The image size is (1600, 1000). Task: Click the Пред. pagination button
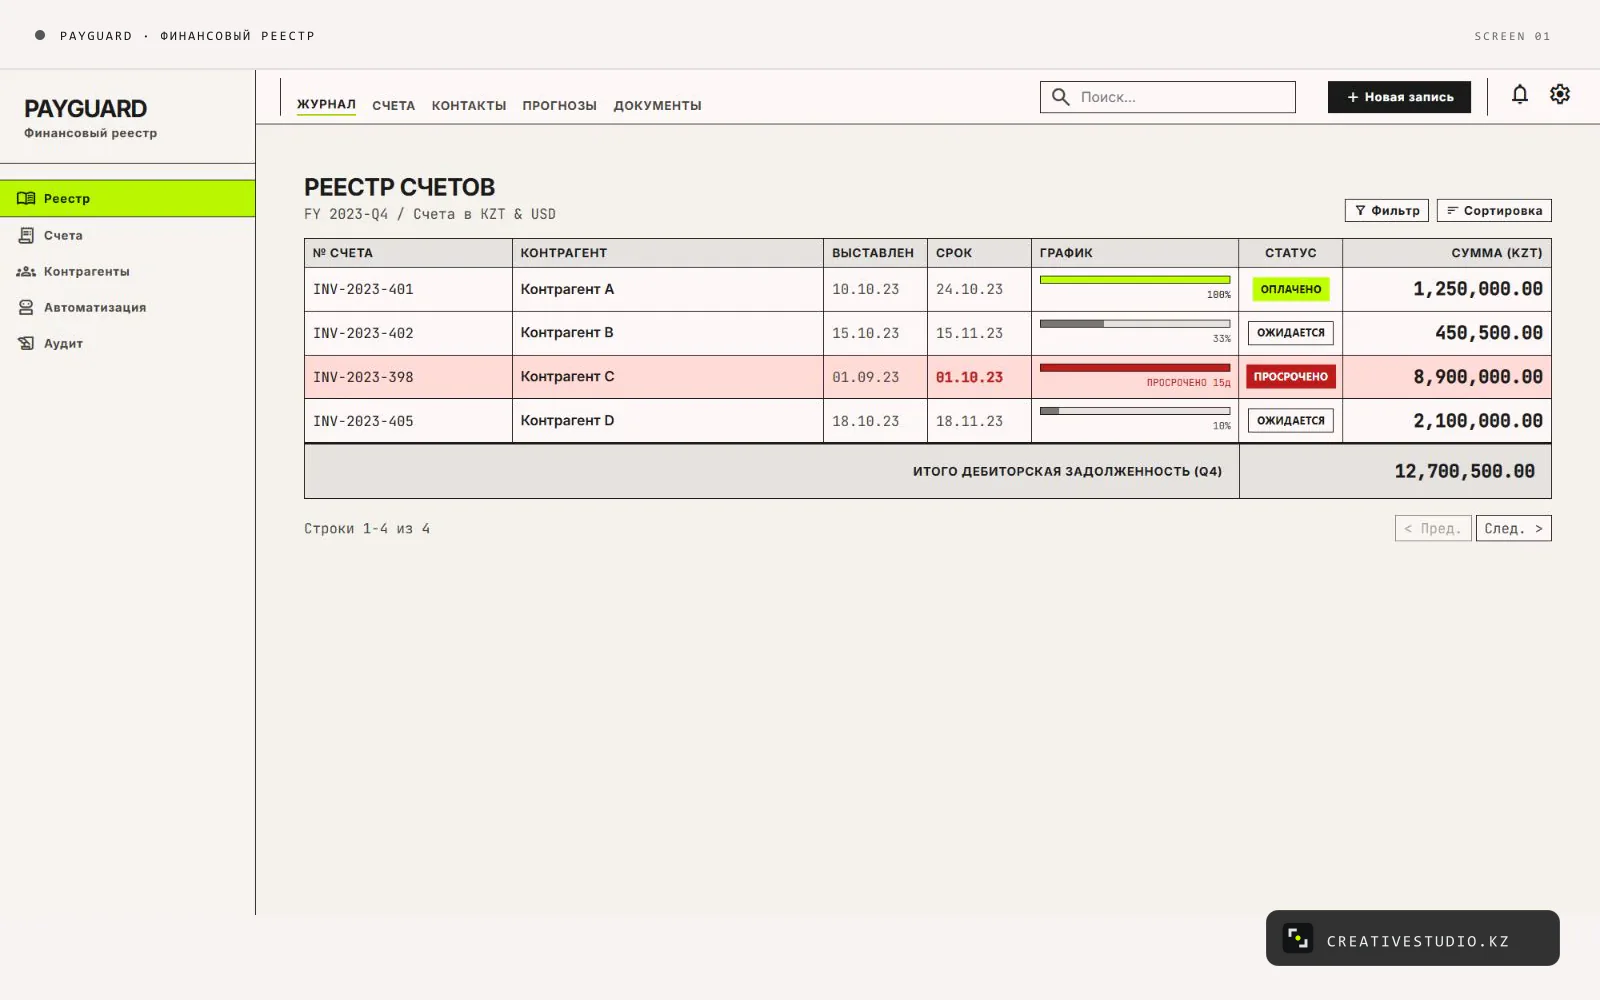[x=1433, y=528]
